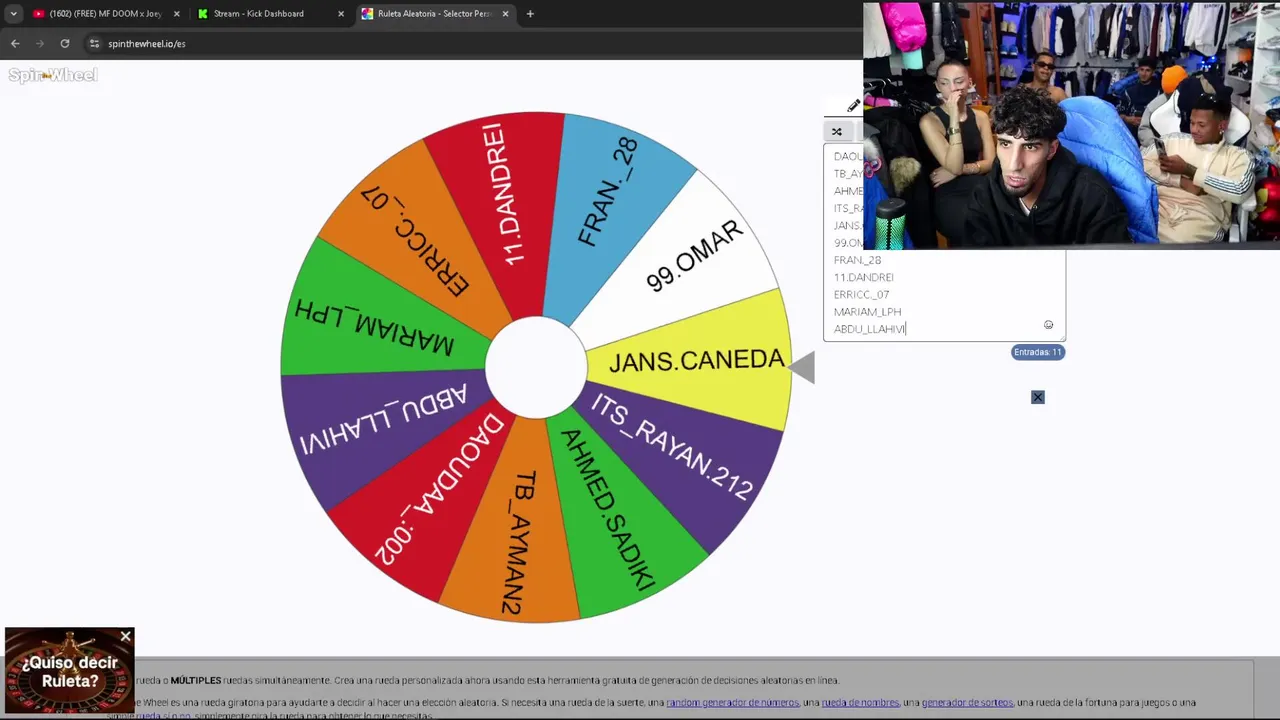The image size is (1280, 720).
Task: Click the gray wheel pointer arrow
Action: [802, 367]
